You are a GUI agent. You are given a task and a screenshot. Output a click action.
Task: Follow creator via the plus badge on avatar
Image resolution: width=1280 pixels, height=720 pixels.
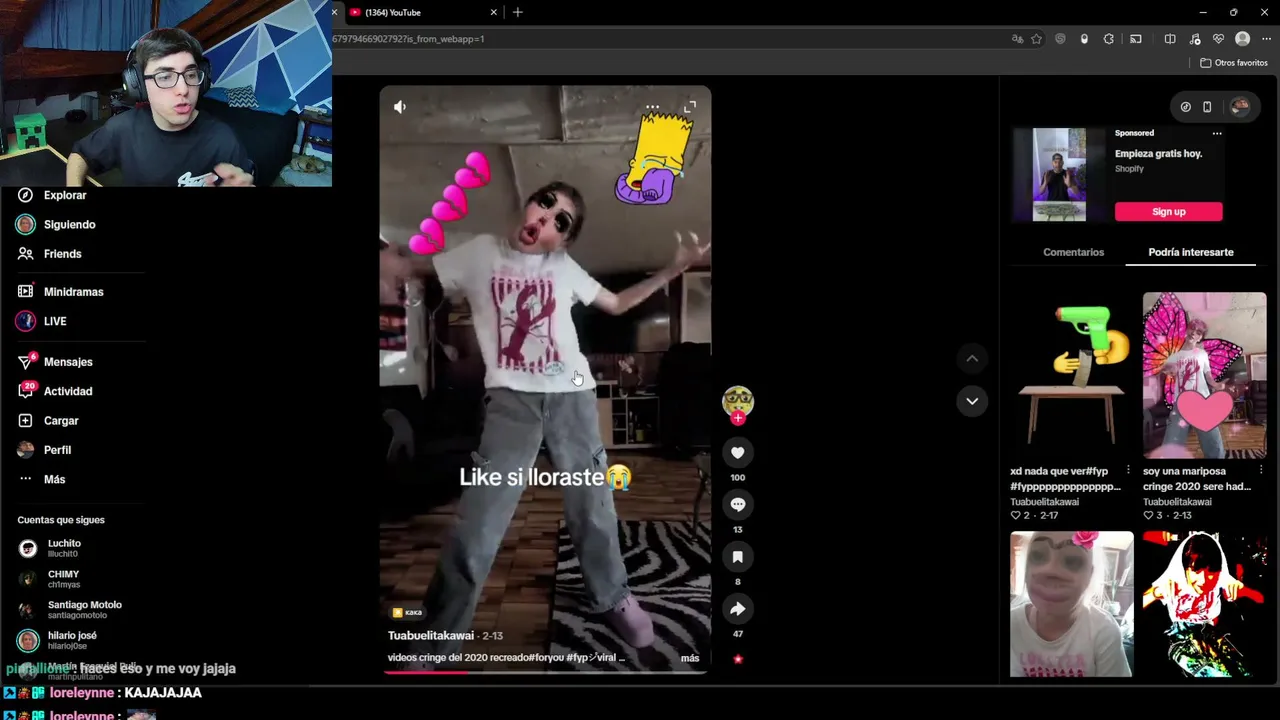(738, 418)
